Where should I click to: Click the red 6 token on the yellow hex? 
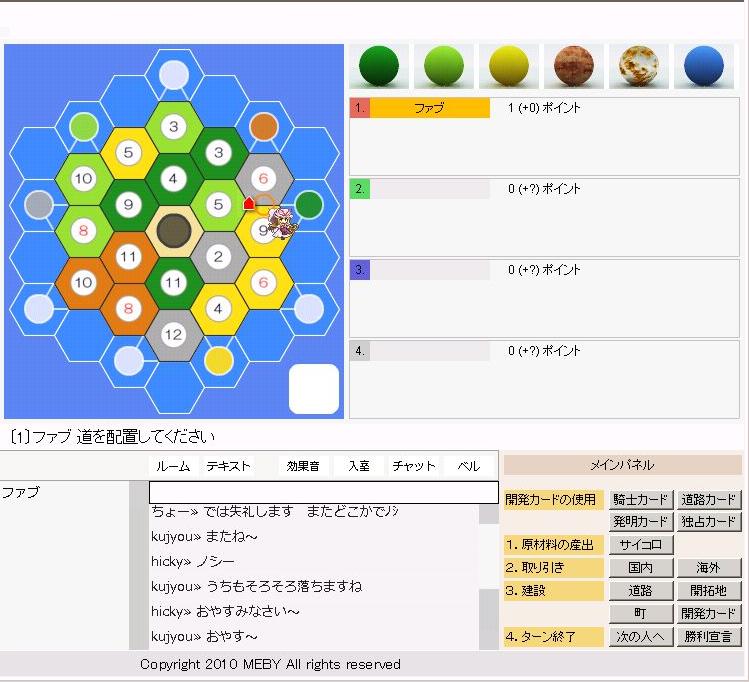263,283
